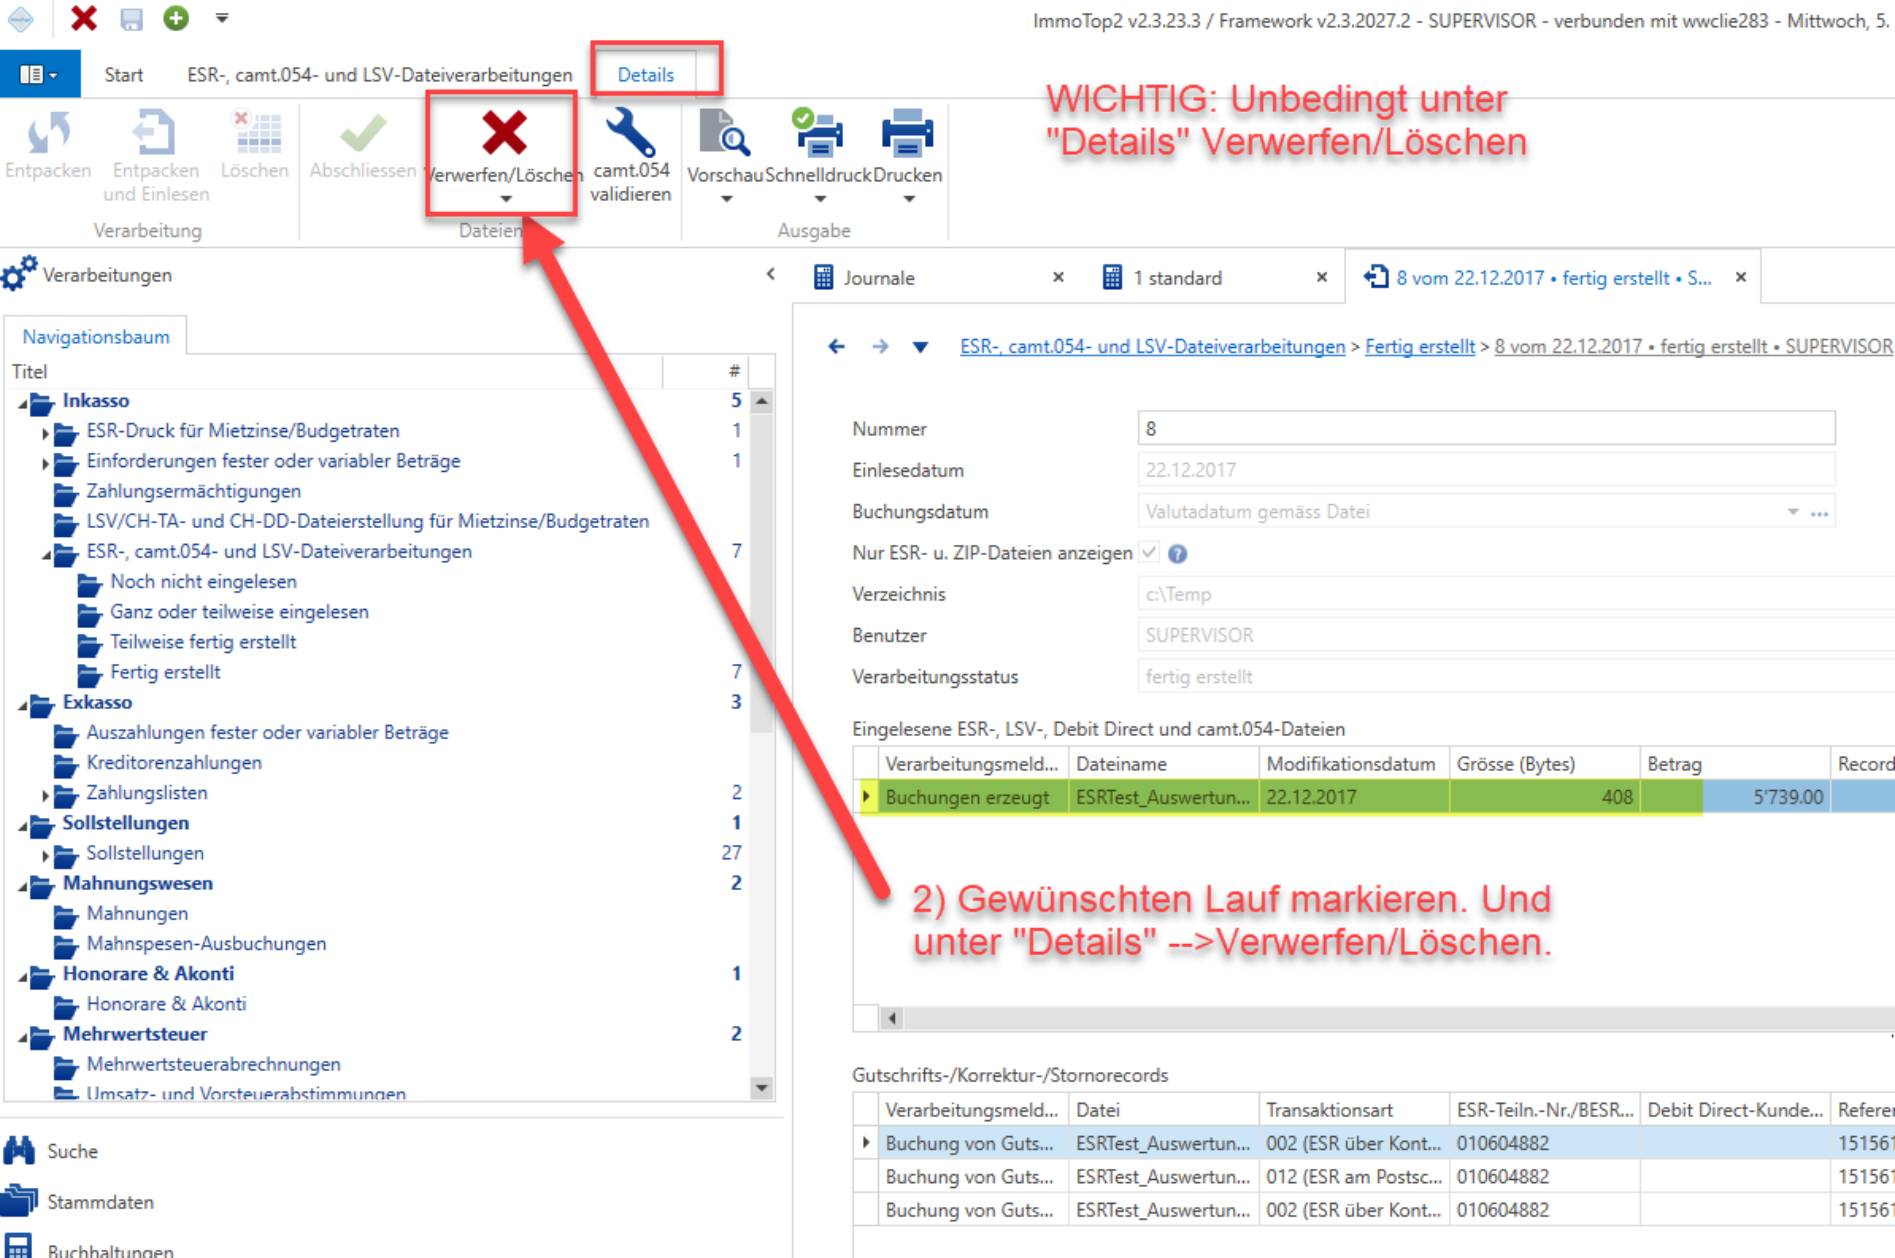The height and width of the screenshot is (1258, 1895).
Task: Click the Verwerfen/Löschen red X icon
Action: (503, 133)
